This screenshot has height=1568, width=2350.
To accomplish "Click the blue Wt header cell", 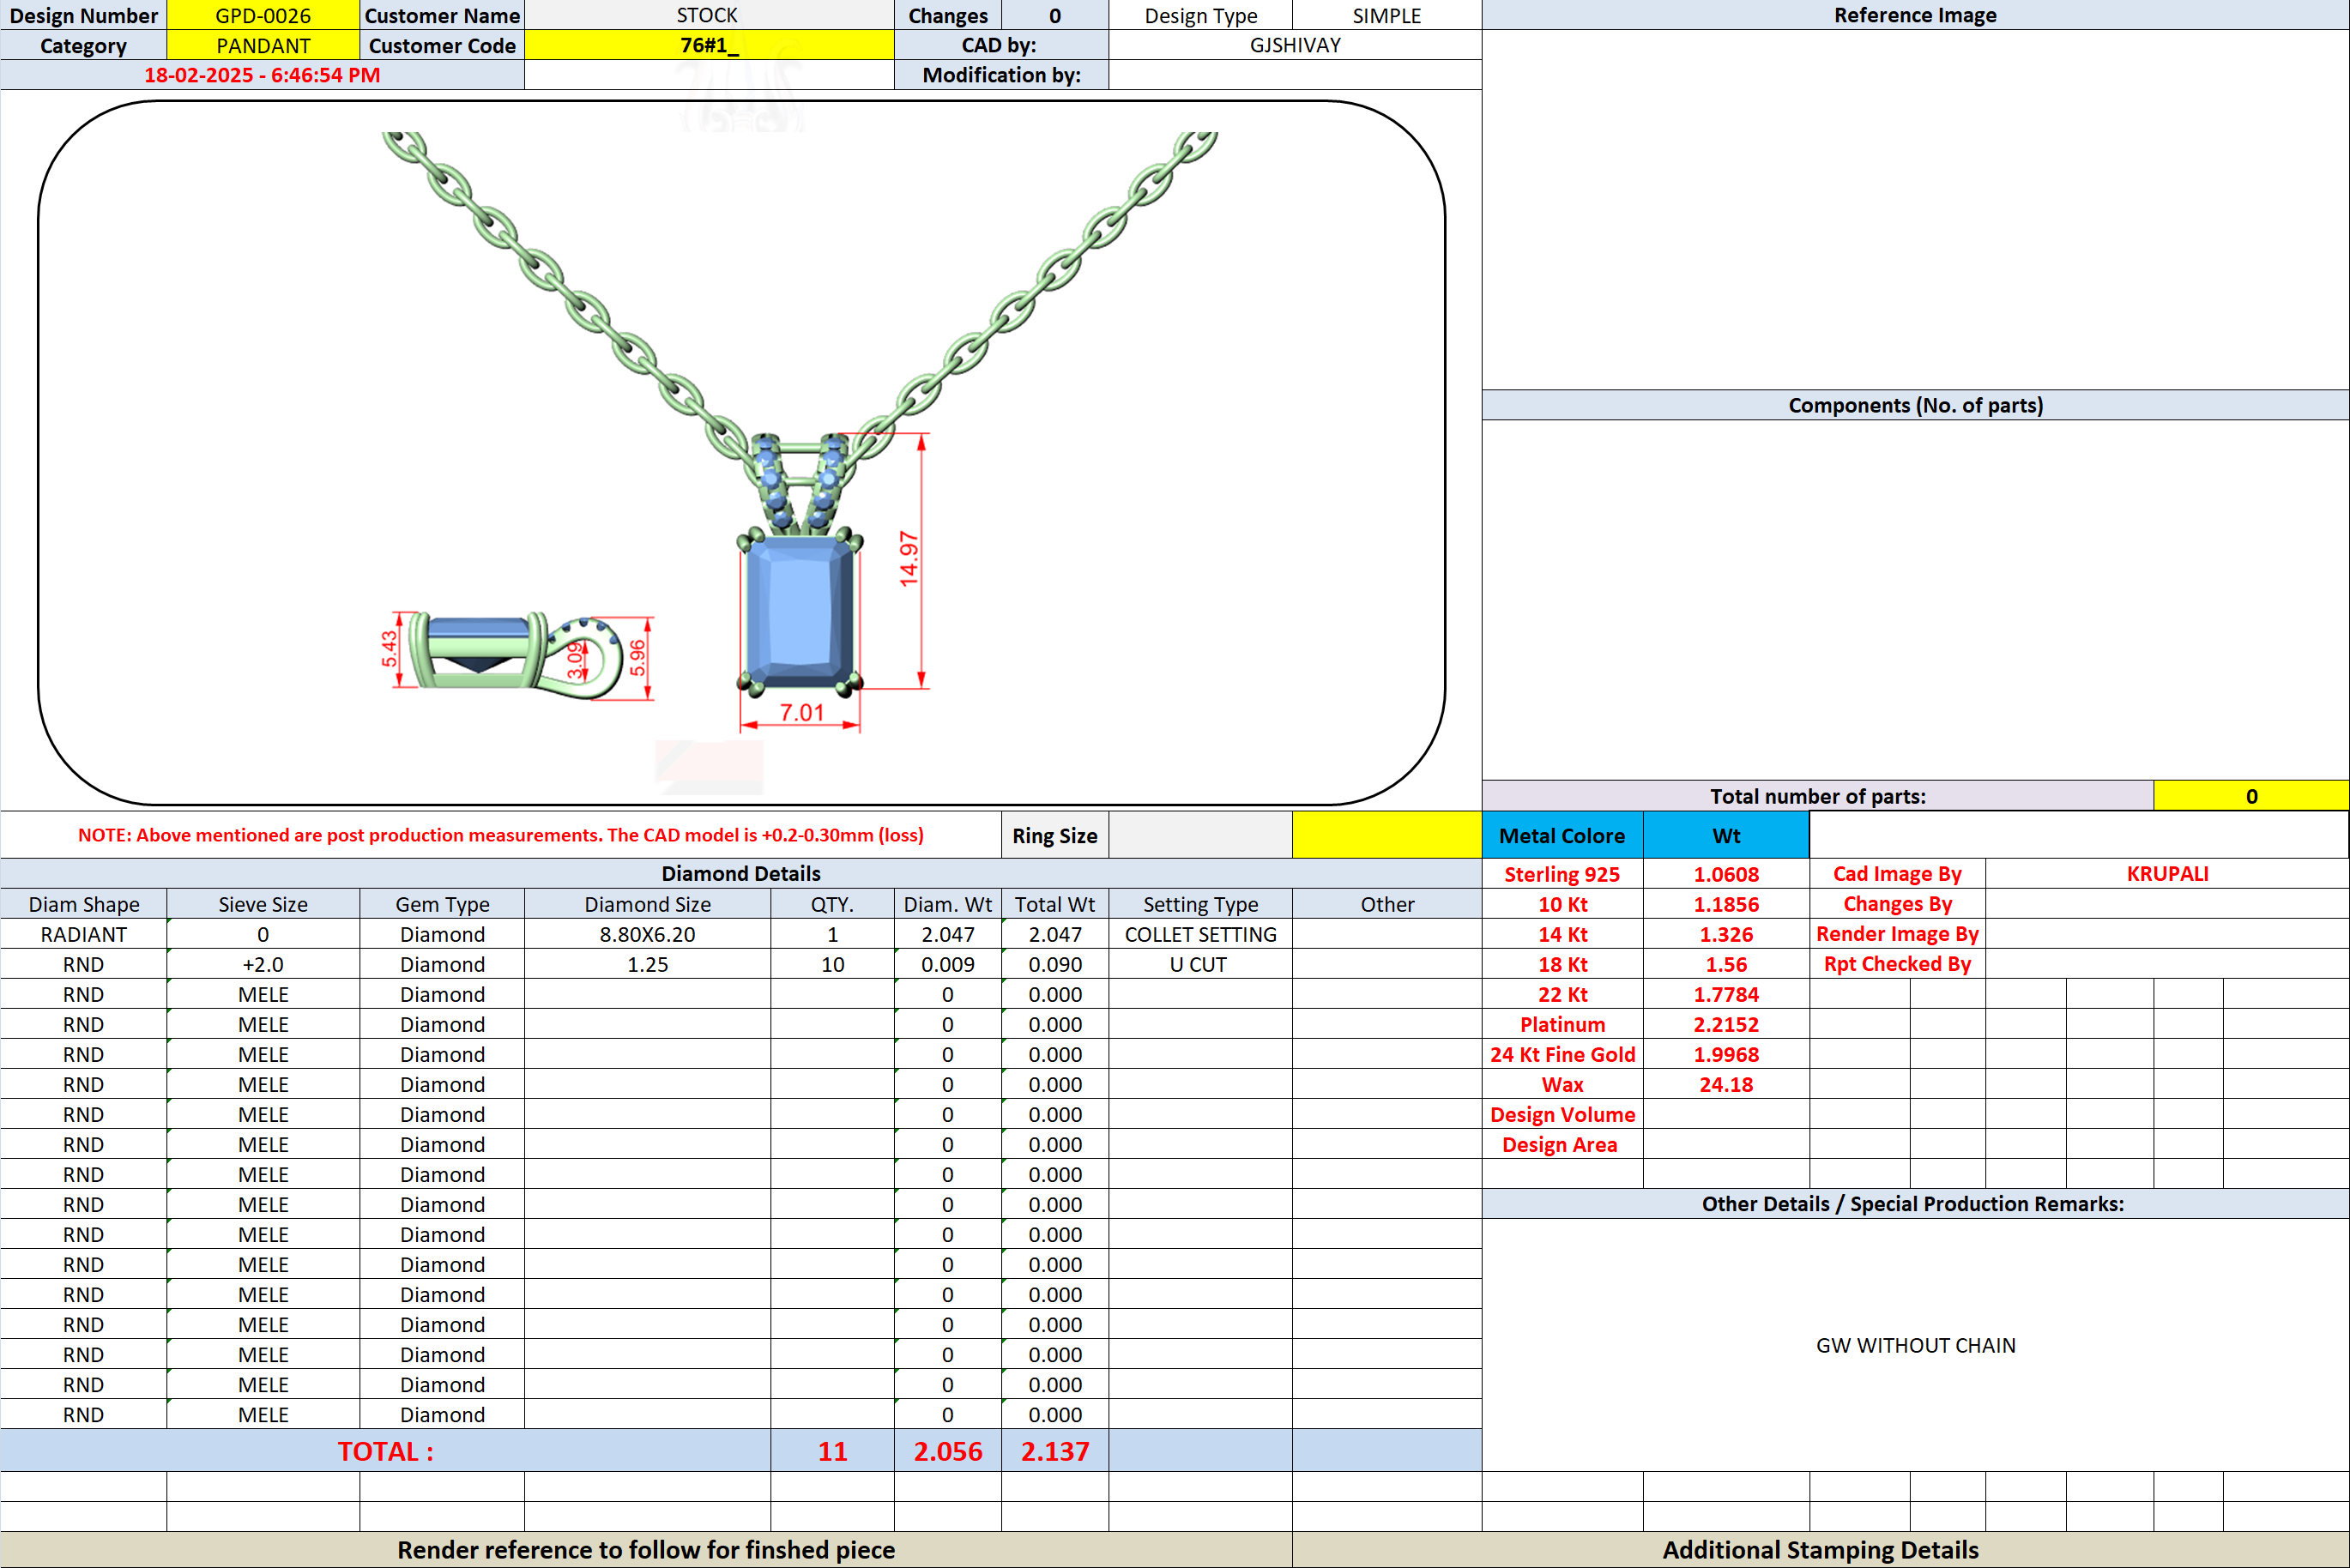I will click(x=1727, y=835).
